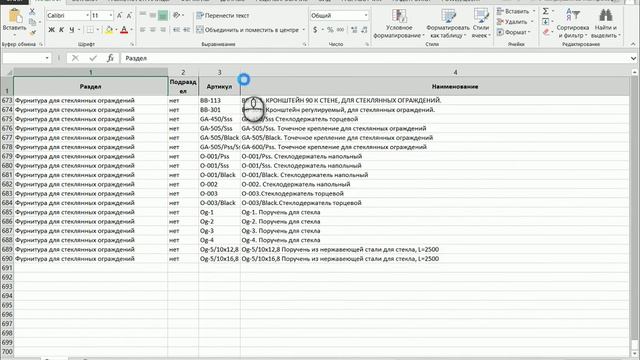The height and width of the screenshot is (360, 640).
Task: Click Объединить и поместить в центре
Action: tap(248, 30)
